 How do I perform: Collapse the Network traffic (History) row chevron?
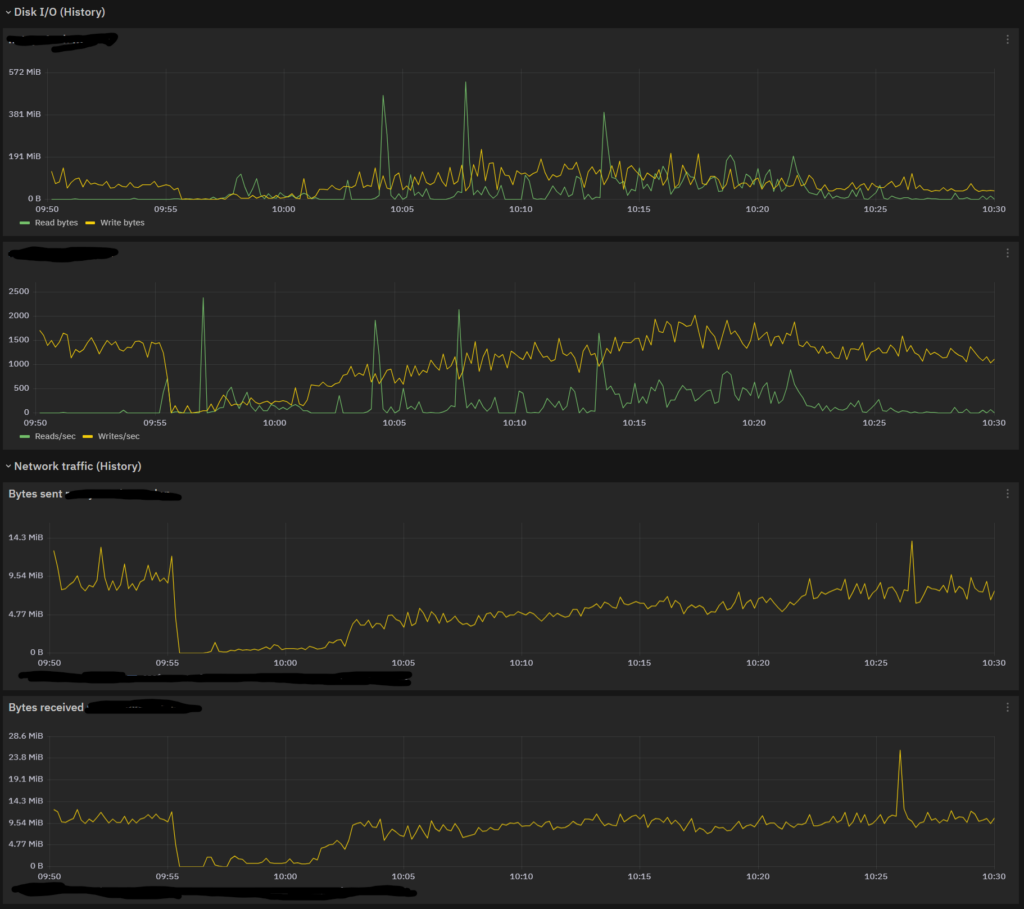coord(8,466)
